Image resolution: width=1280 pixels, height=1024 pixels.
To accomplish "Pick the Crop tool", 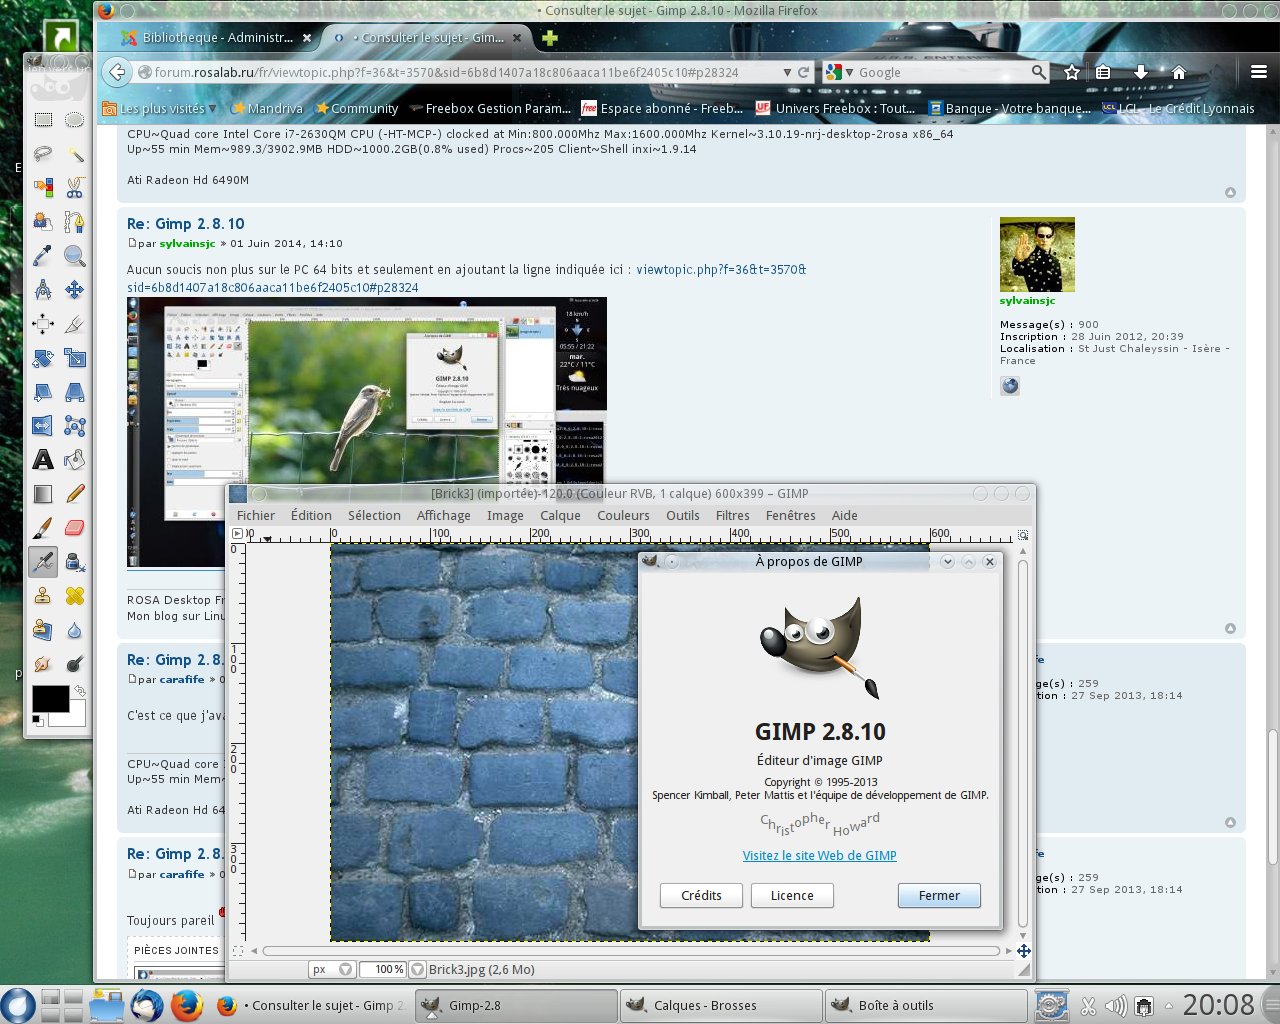I will pyautogui.click(x=75, y=324).
